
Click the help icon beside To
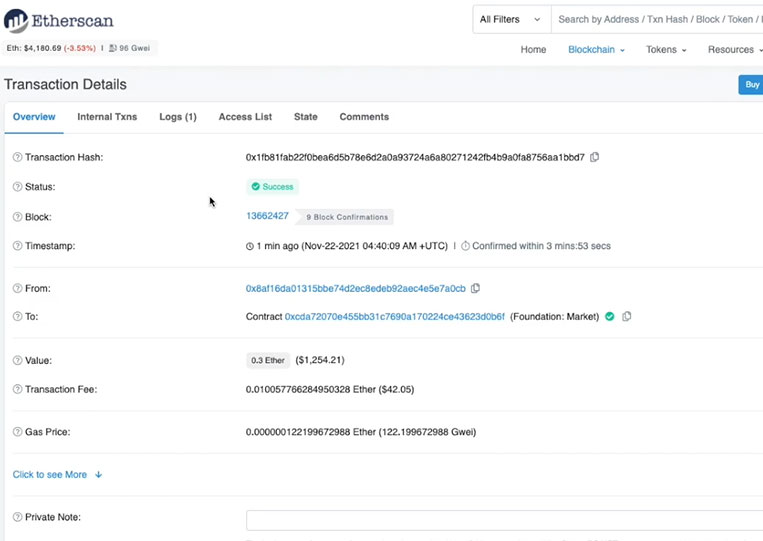click(x=18, y=316)
